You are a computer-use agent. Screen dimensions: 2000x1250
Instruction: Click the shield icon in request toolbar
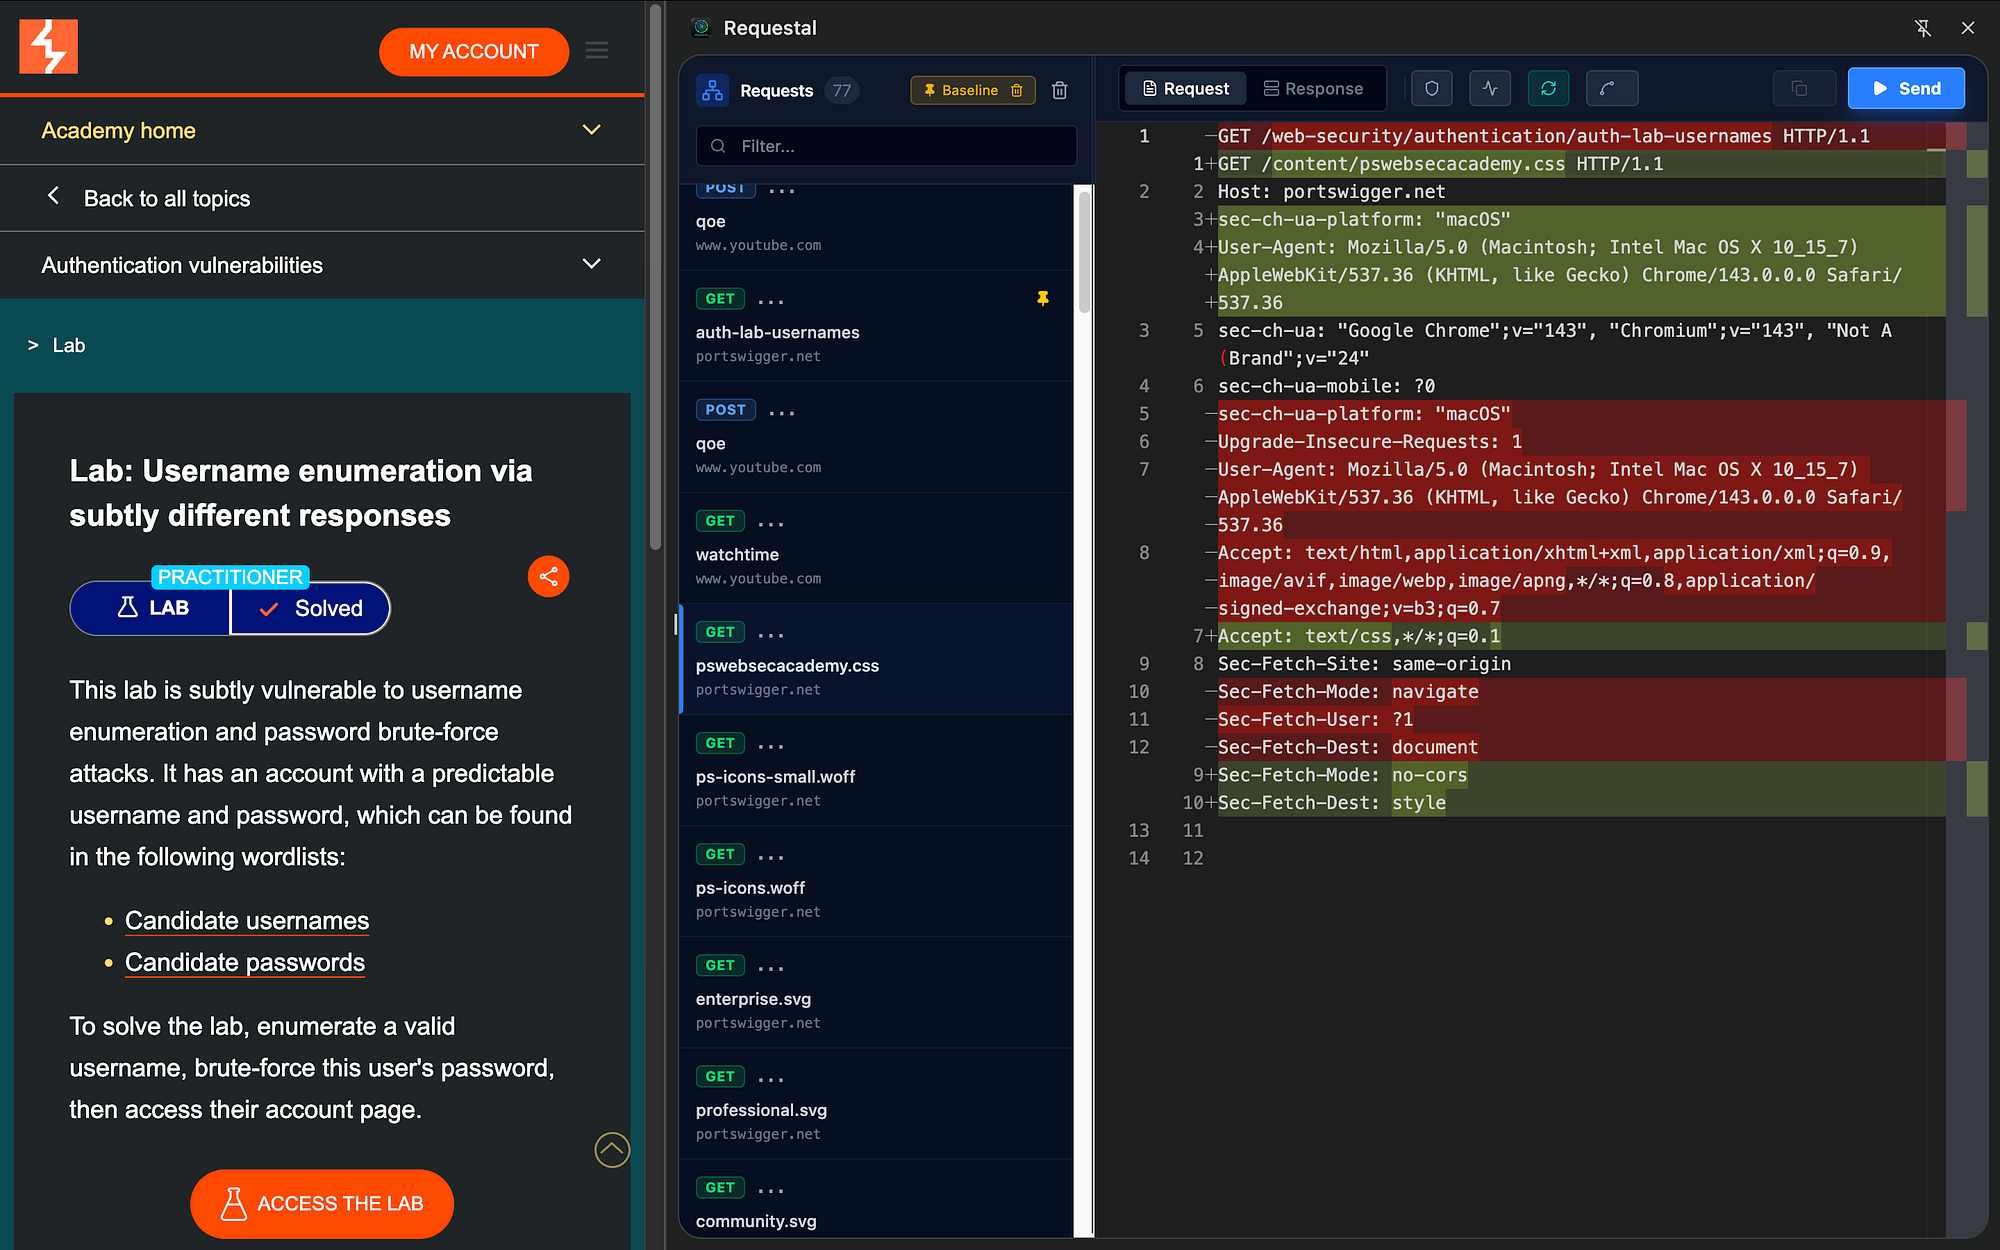point(1431,89)
